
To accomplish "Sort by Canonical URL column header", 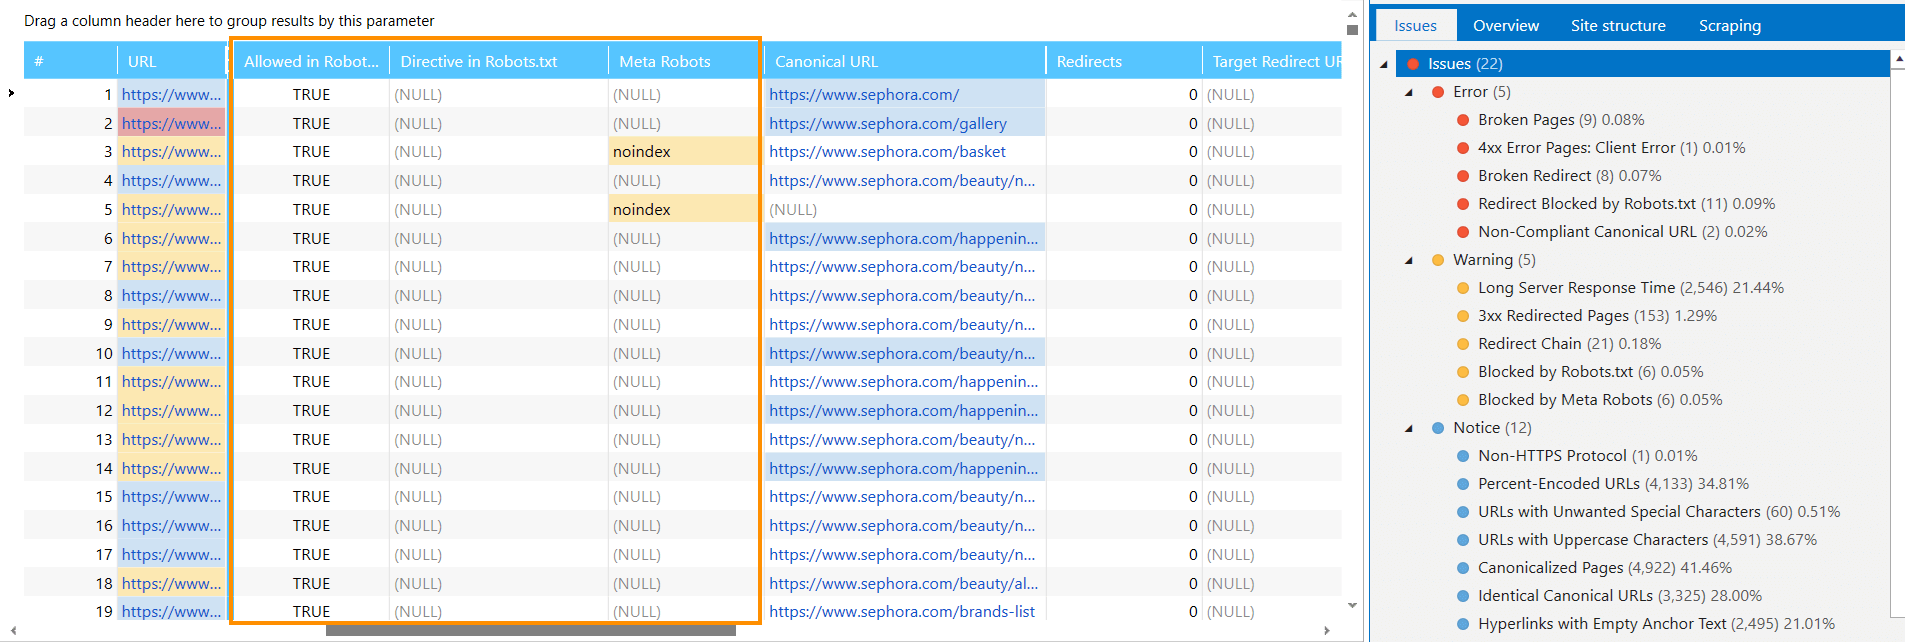I will (905, 61).
